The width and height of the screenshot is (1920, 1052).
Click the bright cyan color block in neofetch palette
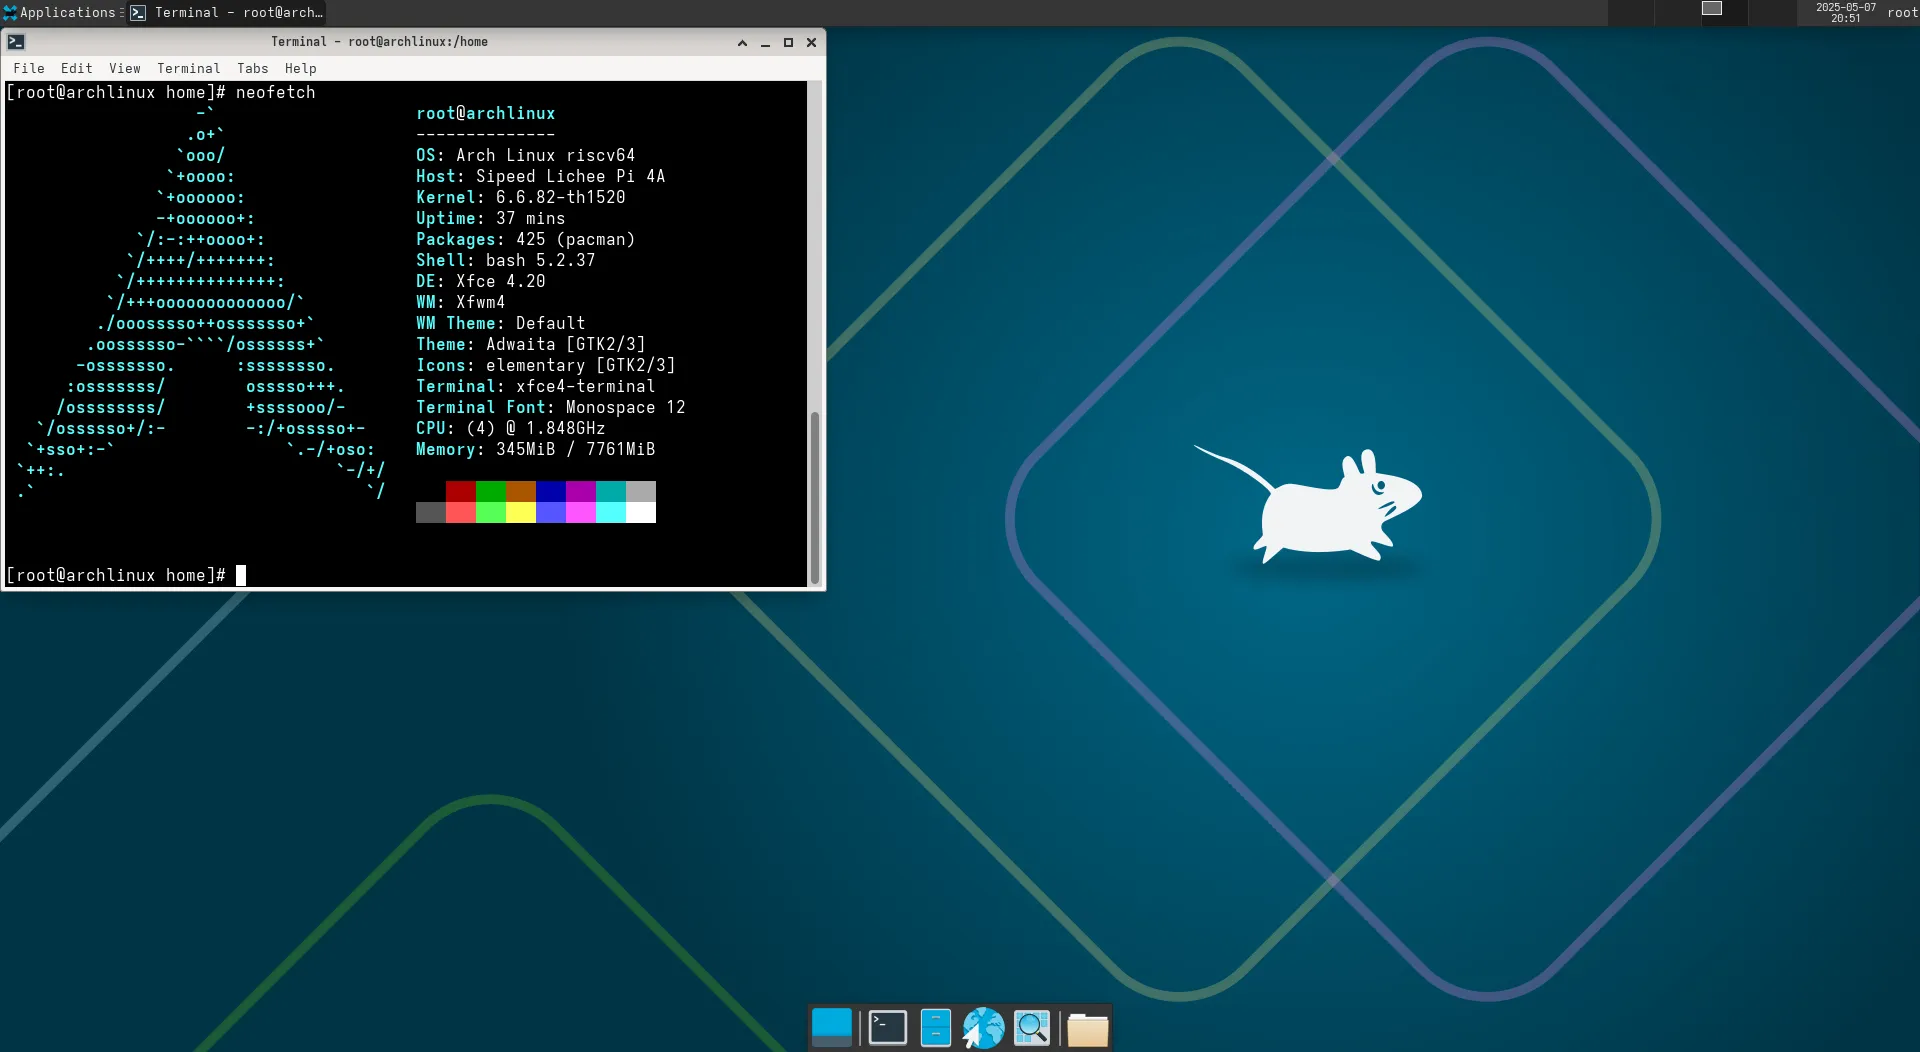click(611, 512)
